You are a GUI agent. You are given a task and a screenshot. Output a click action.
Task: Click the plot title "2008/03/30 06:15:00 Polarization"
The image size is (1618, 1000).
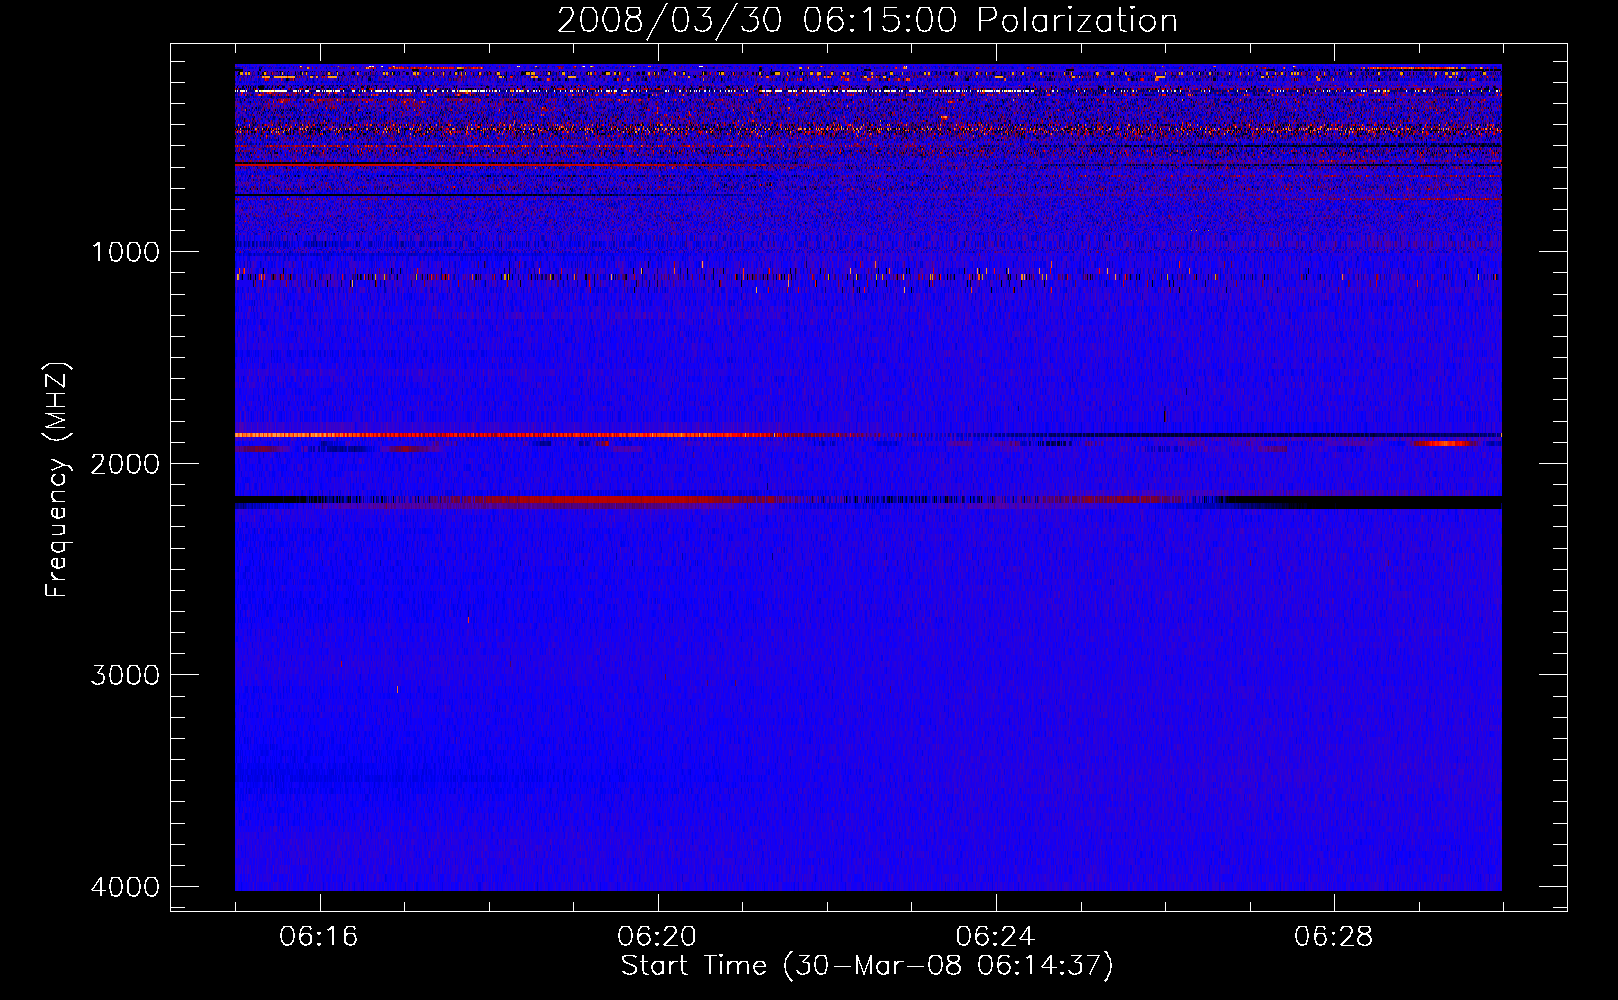click(x=867, y=20)
